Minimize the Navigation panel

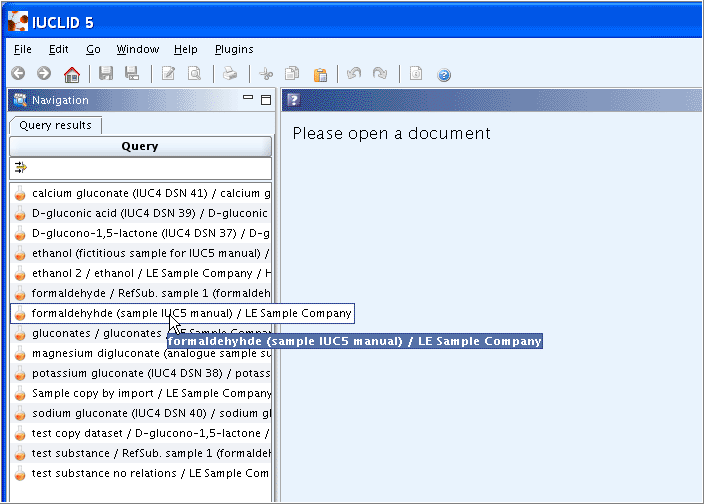click(248, 97)
